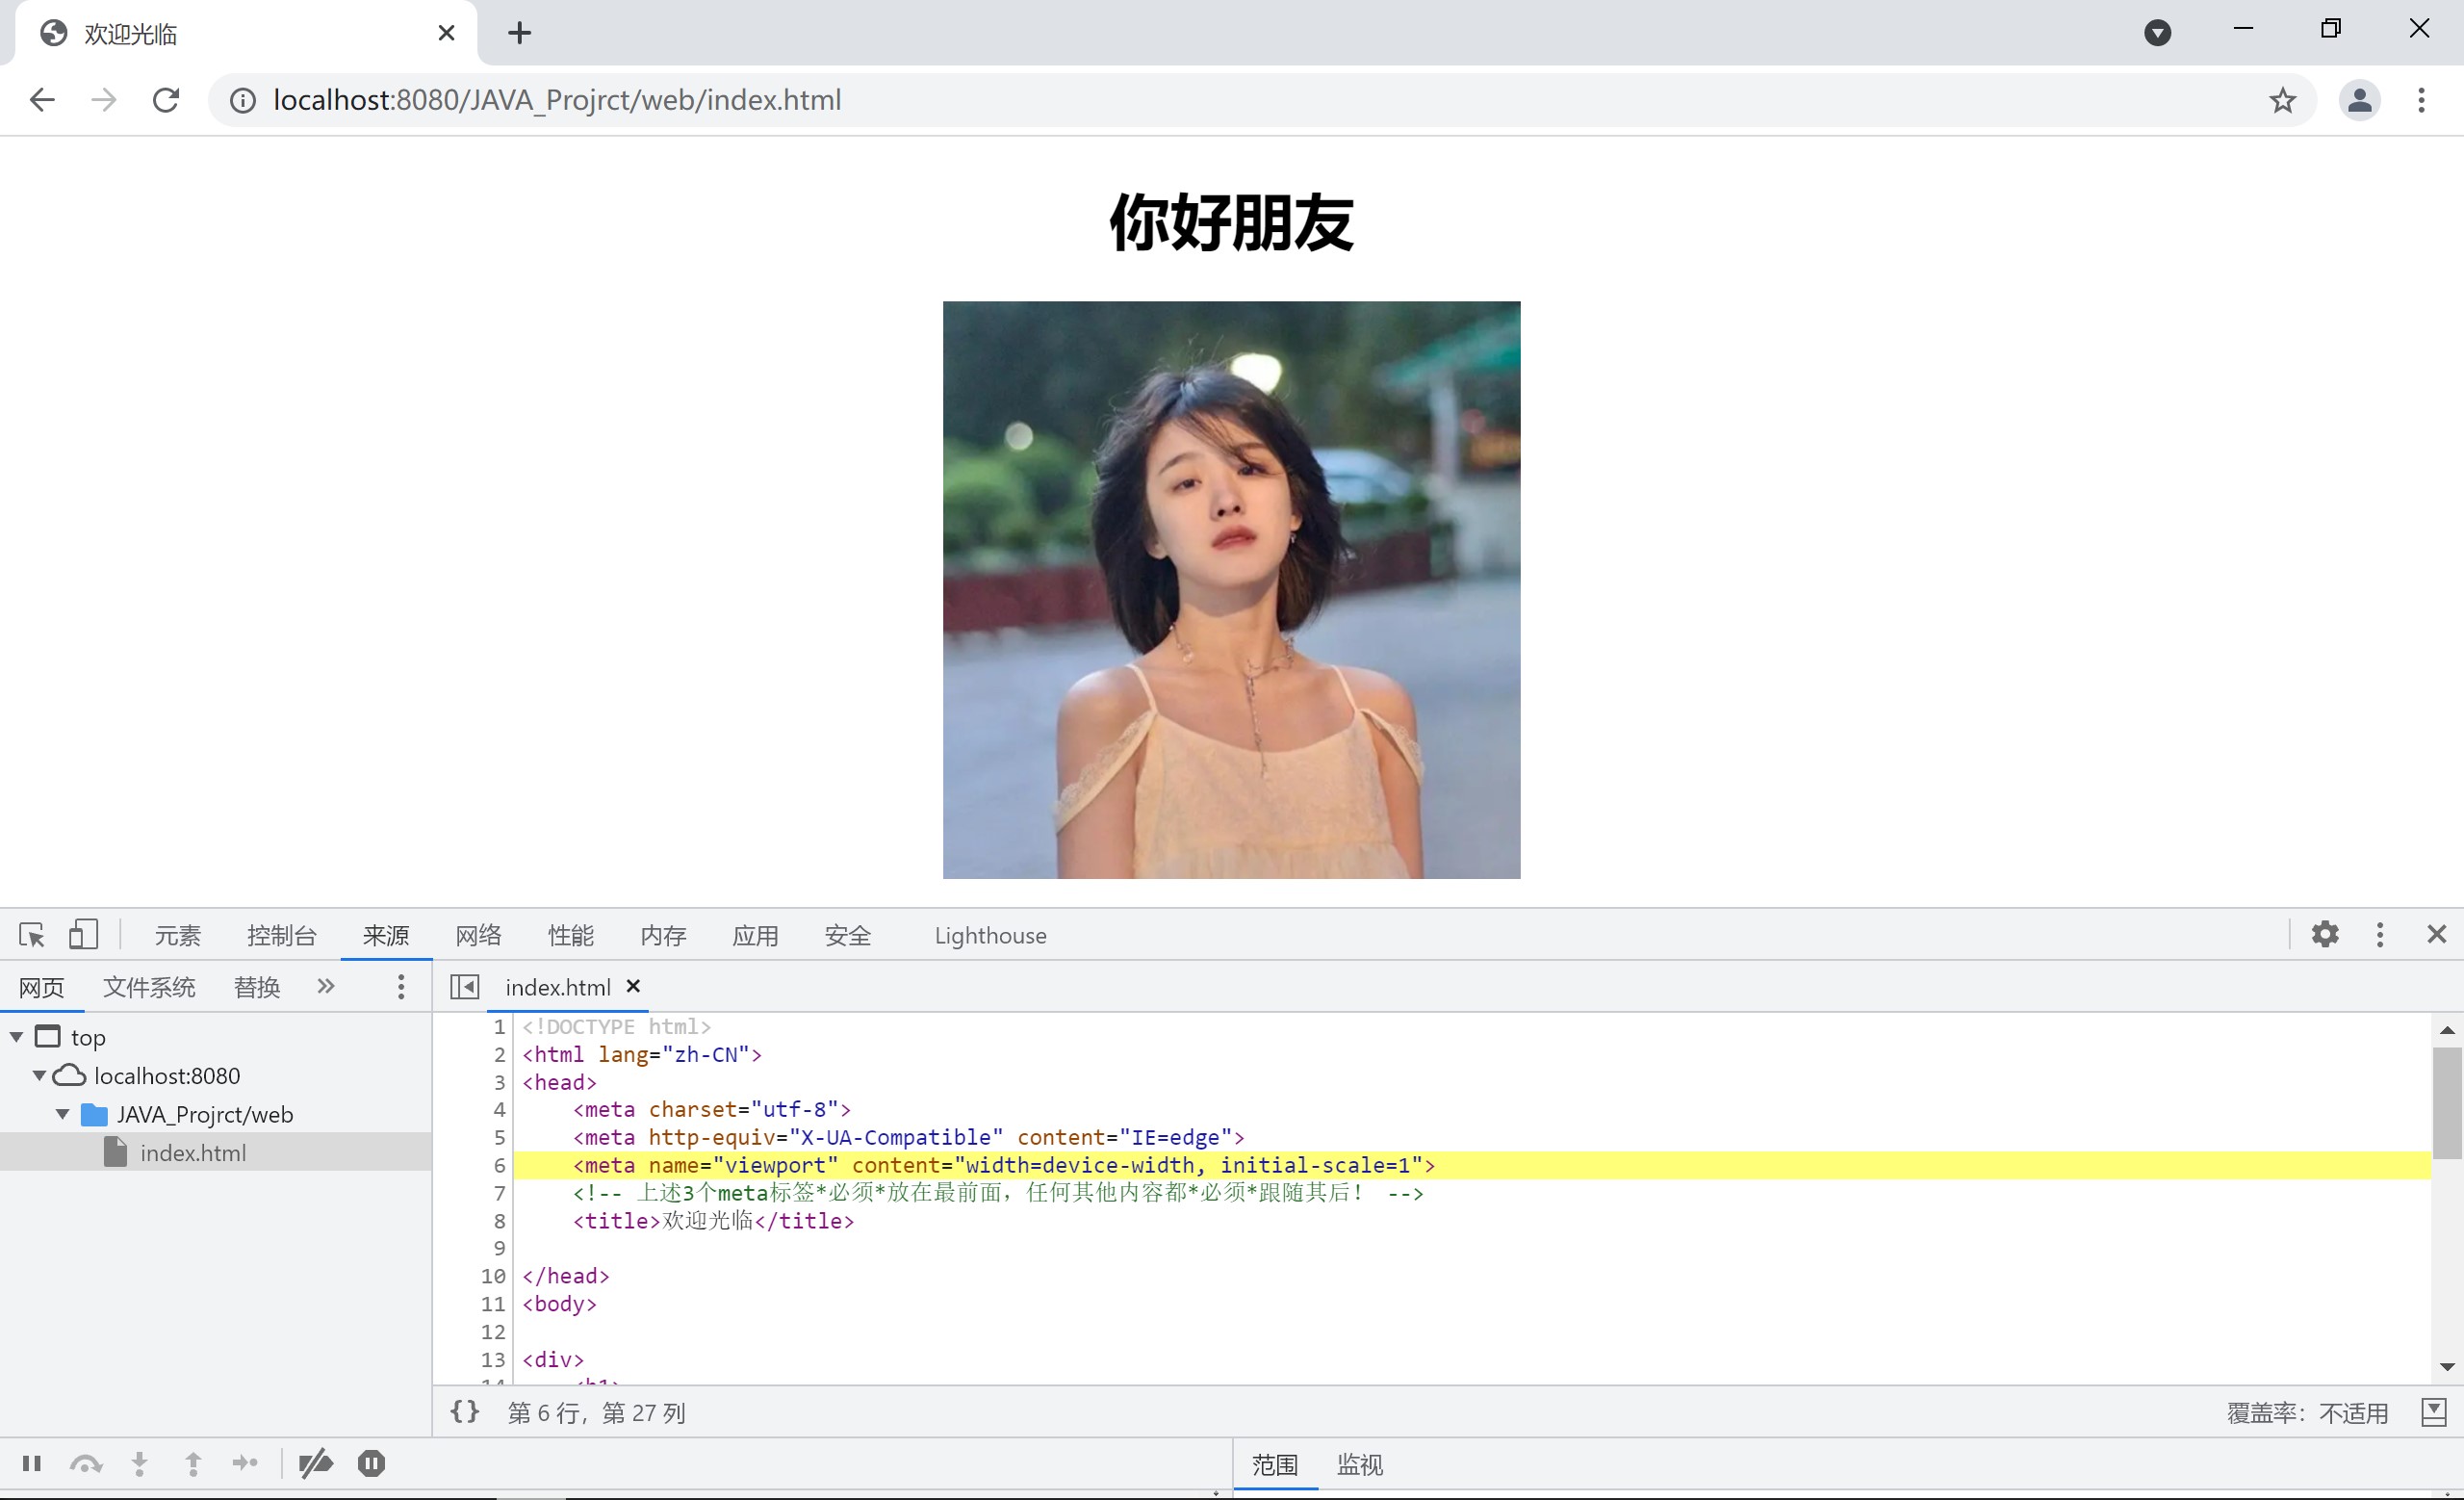Switch to the 控制台 tab
The height and width of the screenshot is (1500, 2464).
tap(281, 936)
